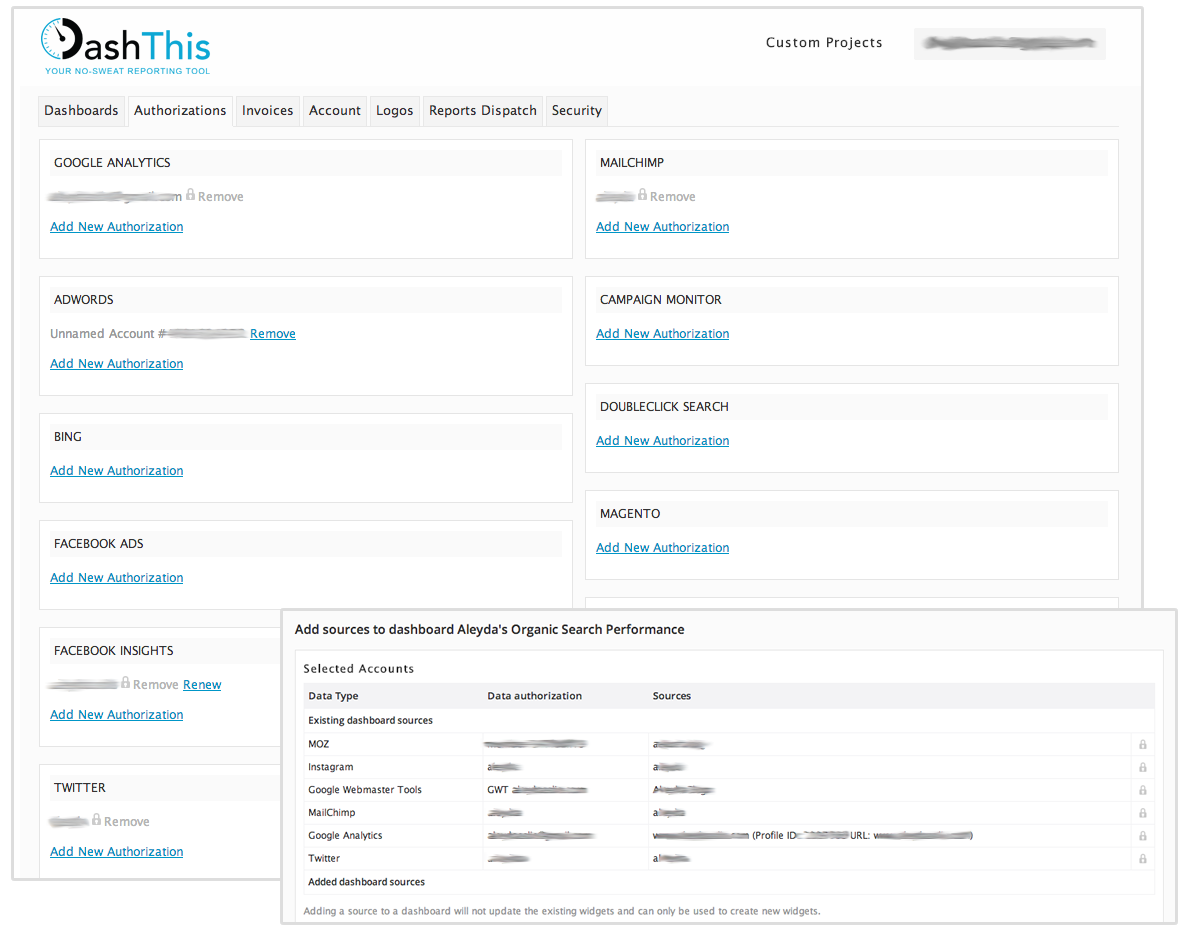The image size is (1194, 932).
Task: Click the GOOGLE ANALYTICS section header
Action: 306,163
